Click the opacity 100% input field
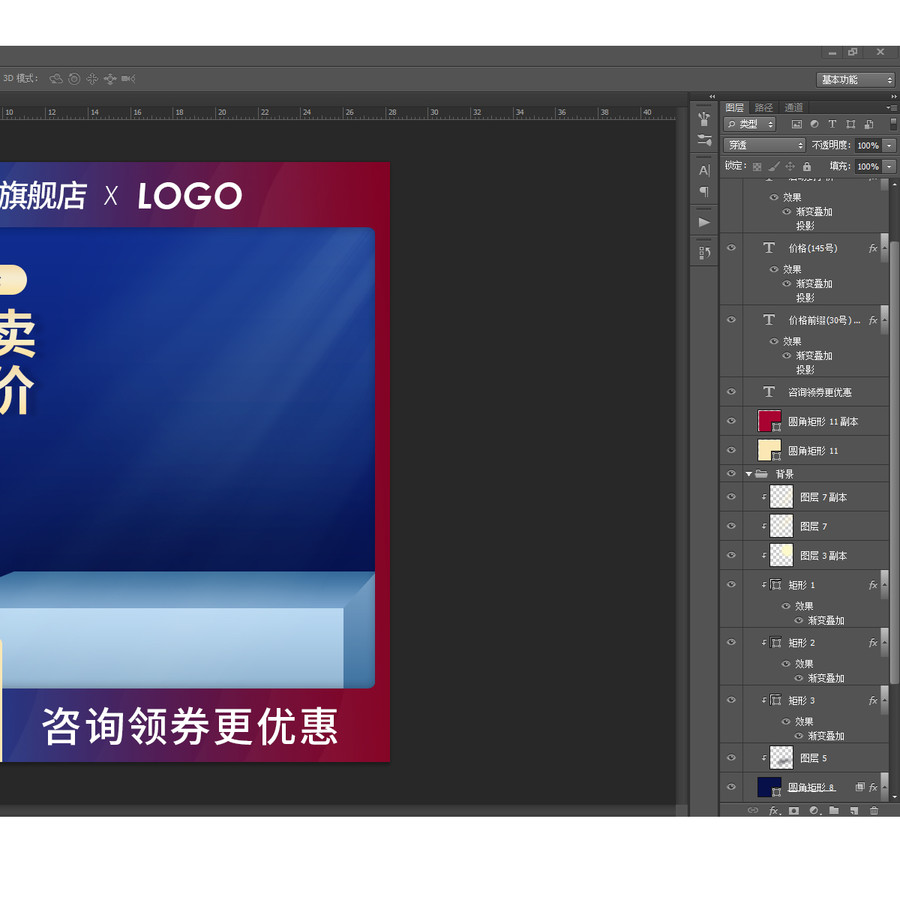Viewport: 900px width, 900px height. pos(868,145)
